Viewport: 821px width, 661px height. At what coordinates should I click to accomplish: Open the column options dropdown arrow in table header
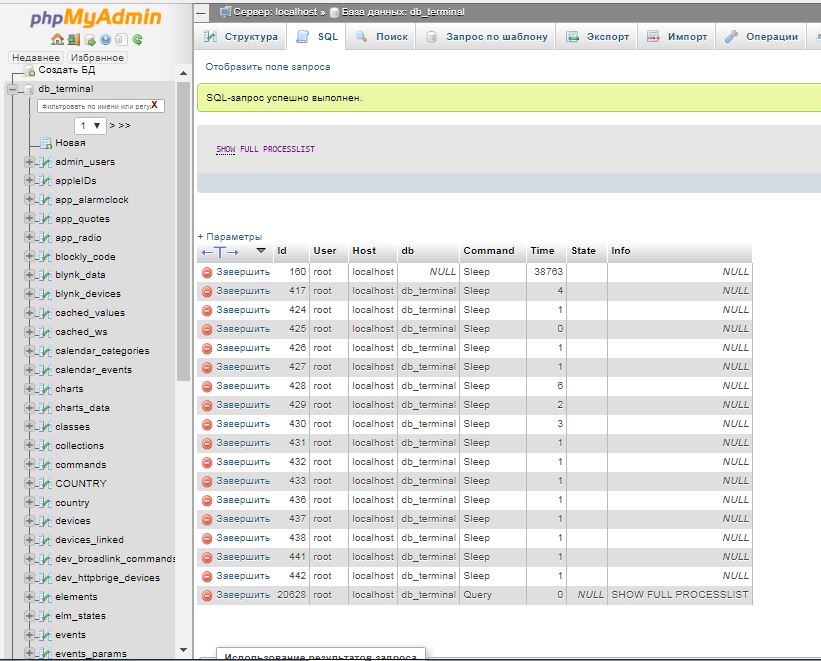pyautogui.click(x=261, y=251)
